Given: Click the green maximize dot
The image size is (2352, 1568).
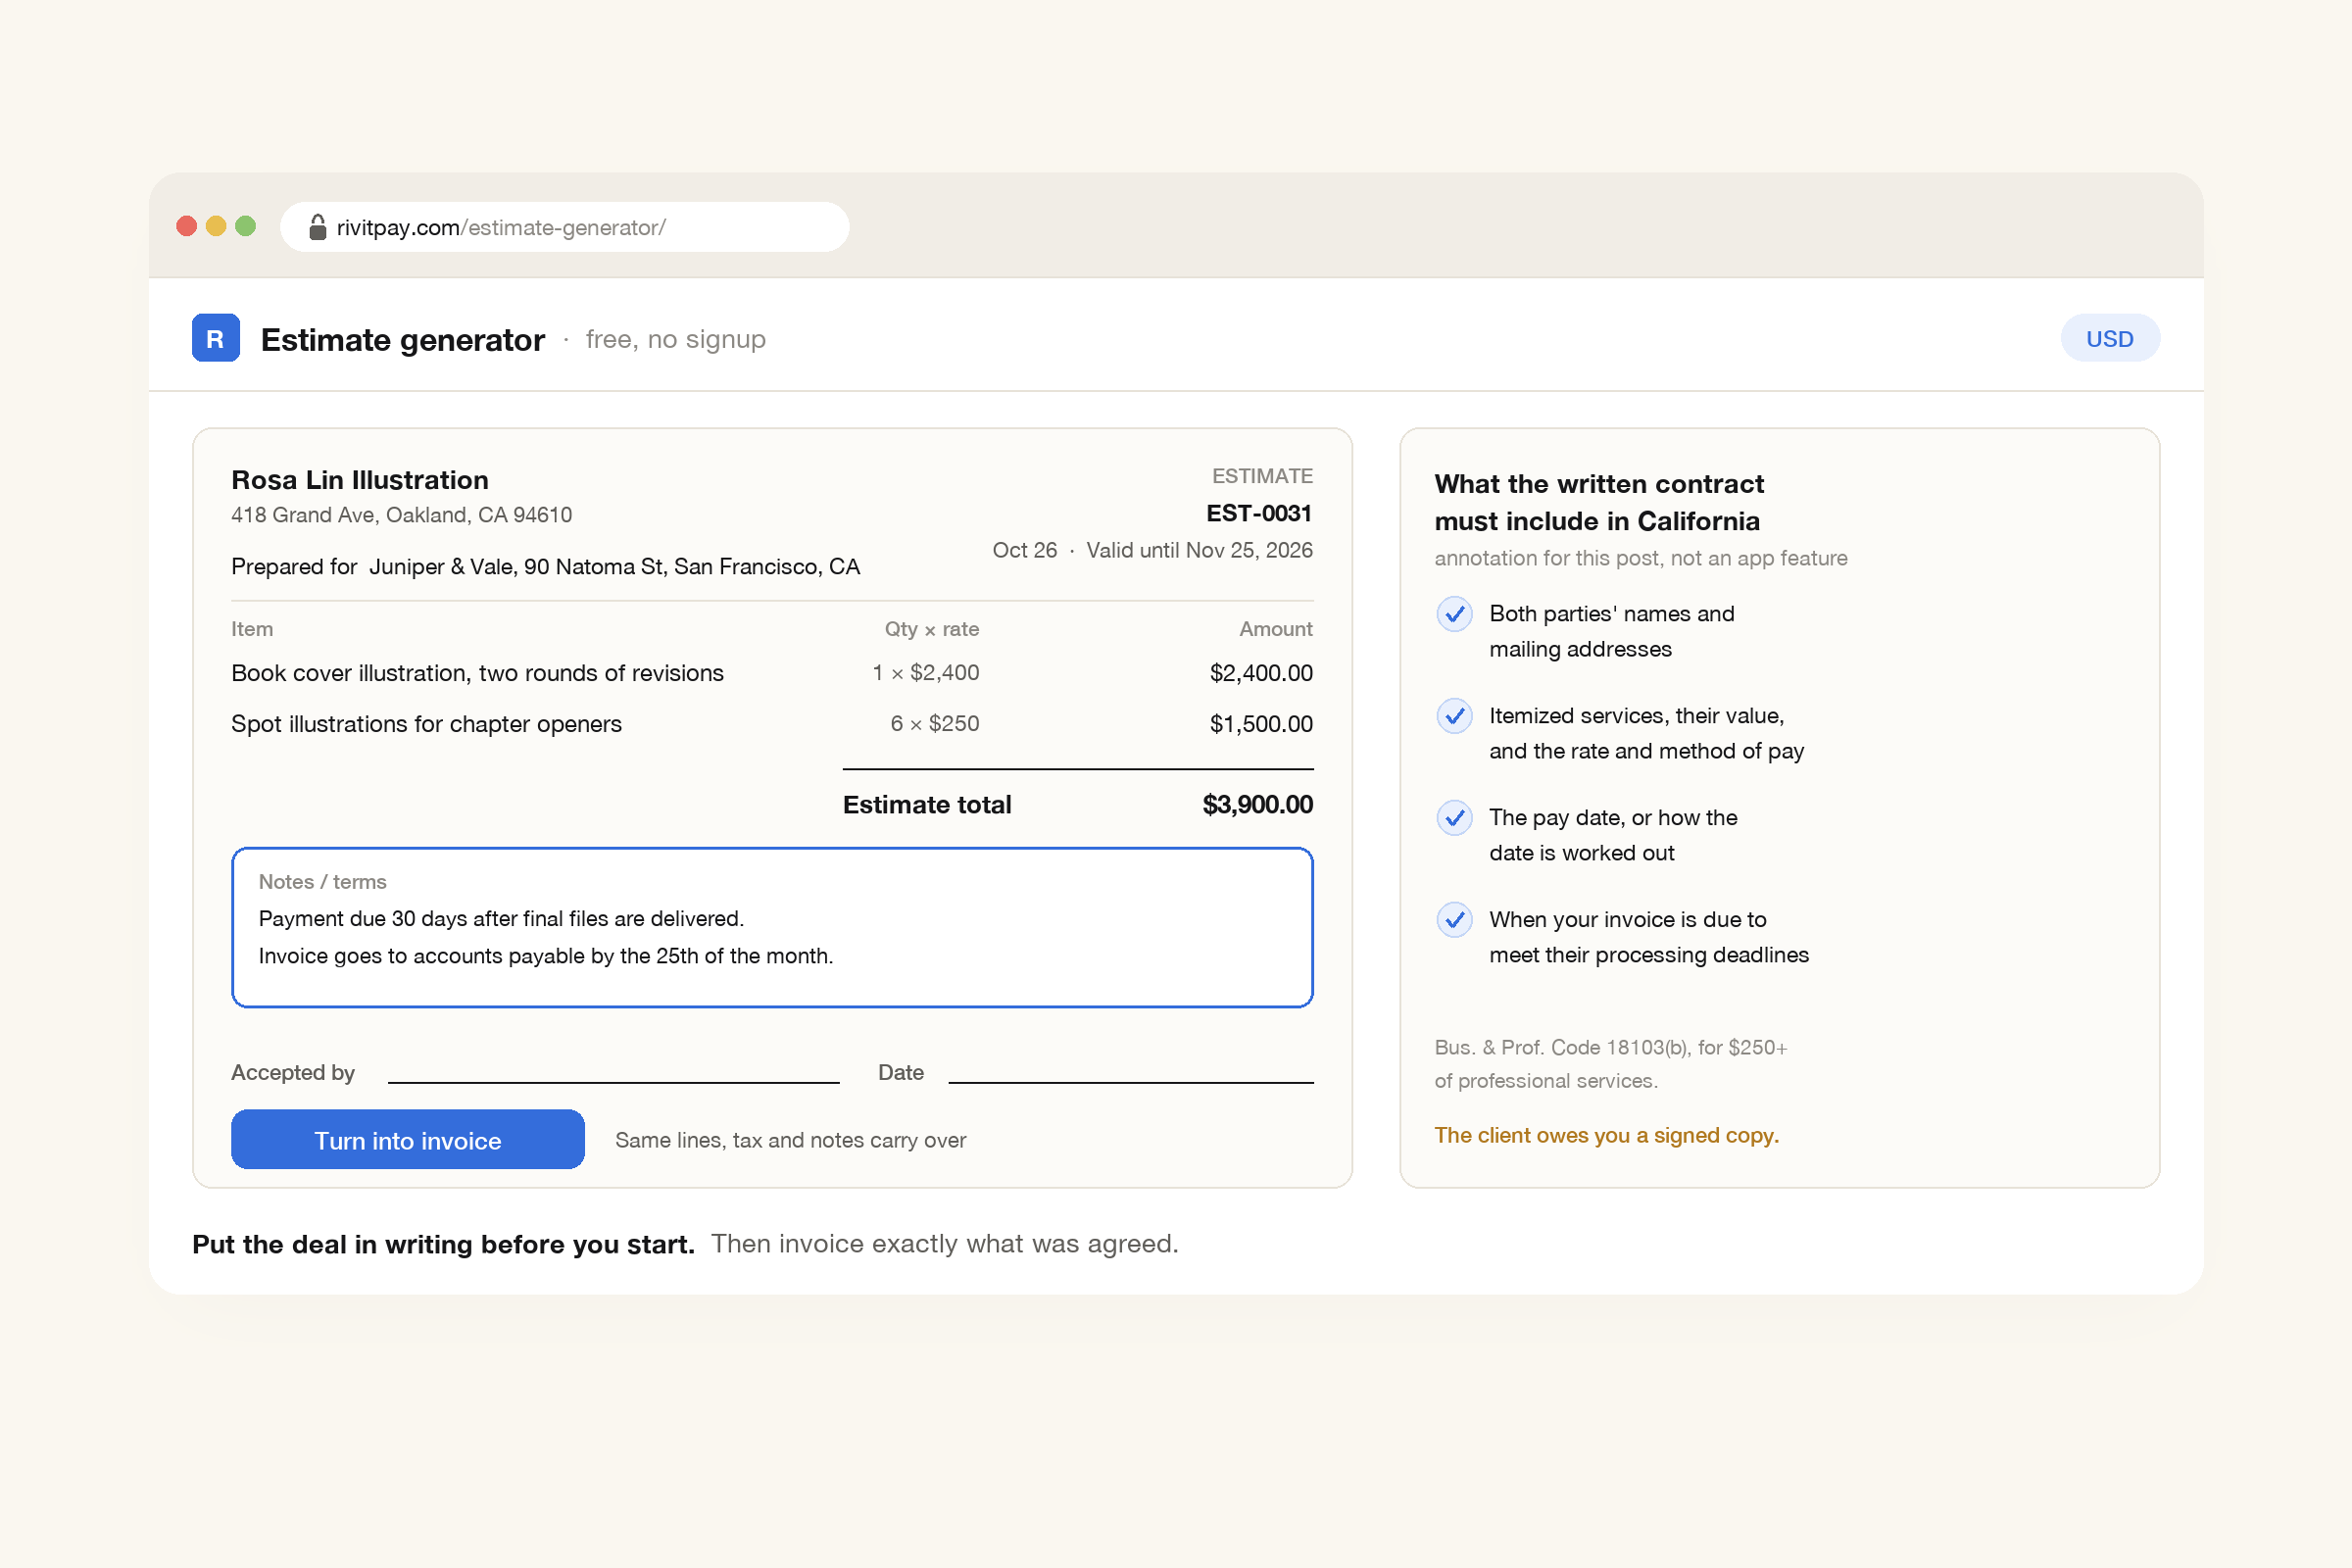Looking at the screenshot, I should (245, 226).
